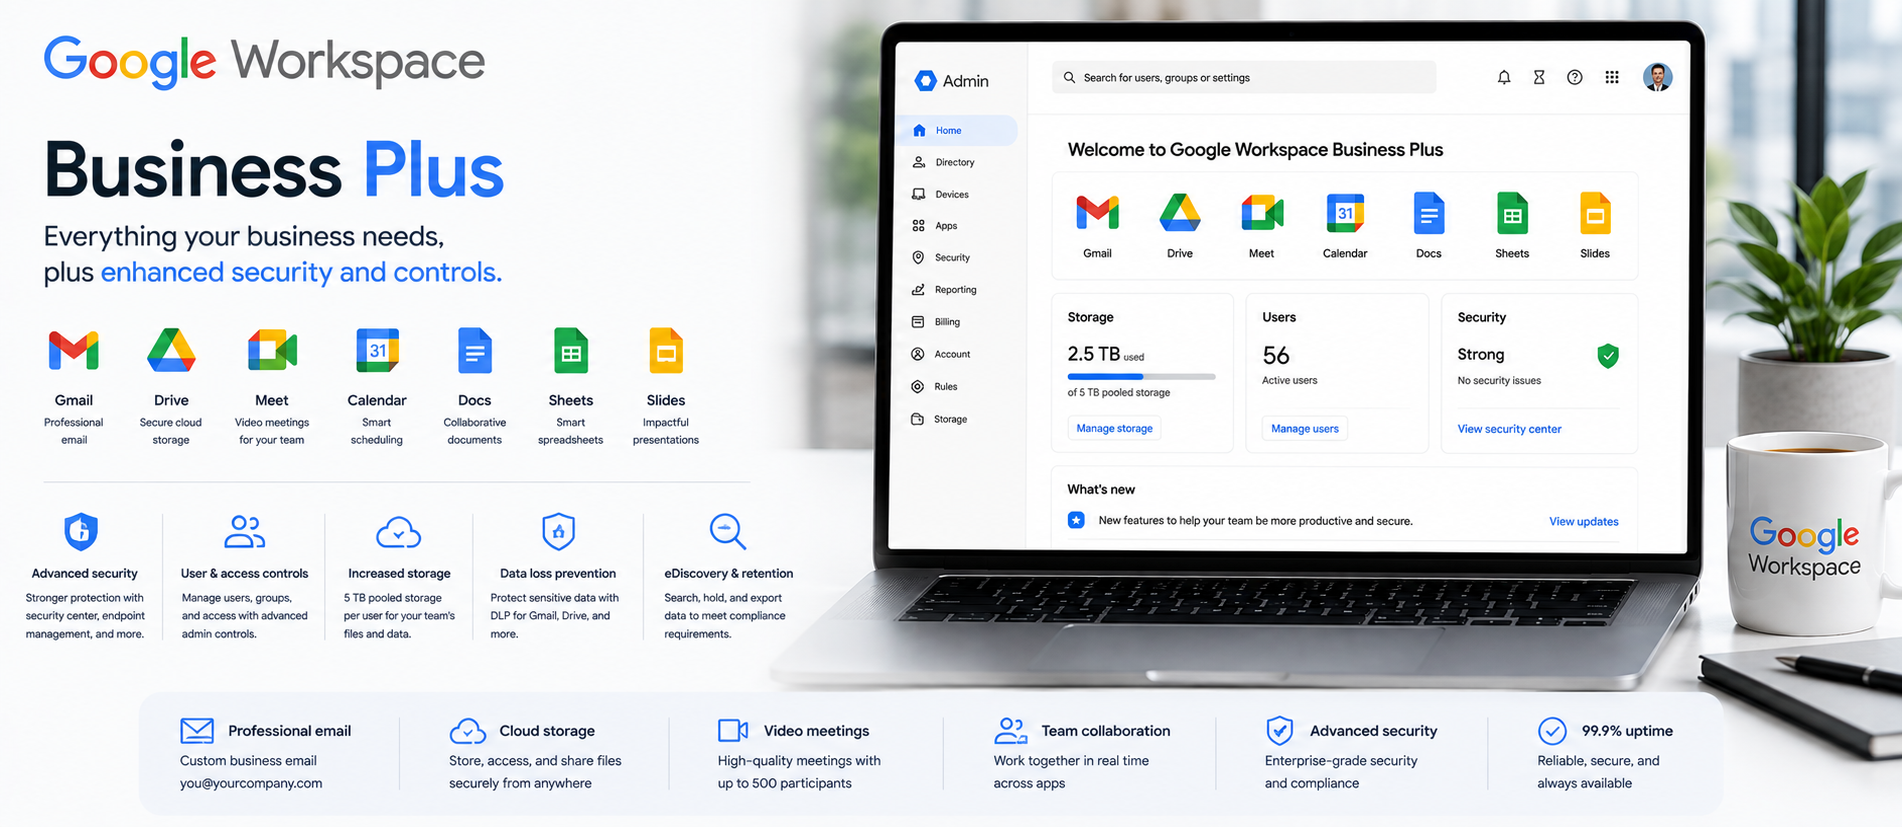Click the blue star icon under What's new
The image size is (1902, 827).
[x=1076, y=520]
